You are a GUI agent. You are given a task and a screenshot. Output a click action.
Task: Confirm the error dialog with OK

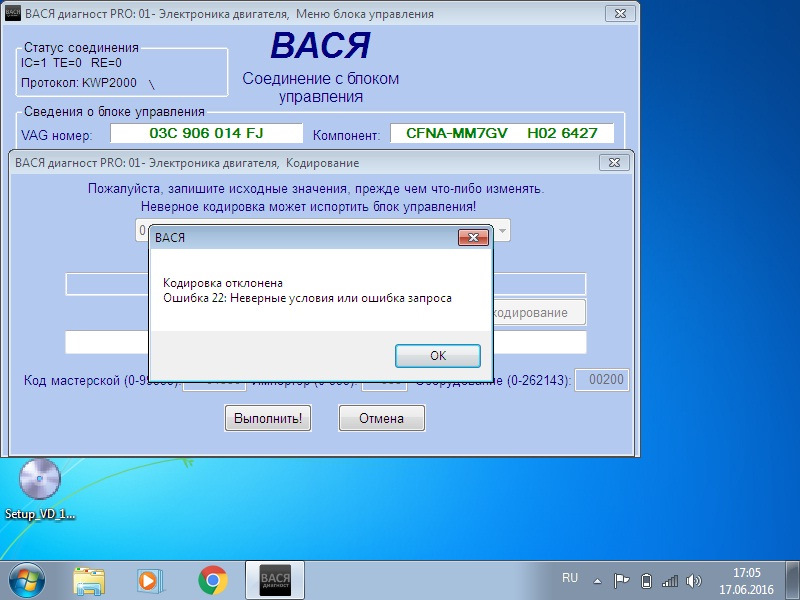(x=438, y=356)
